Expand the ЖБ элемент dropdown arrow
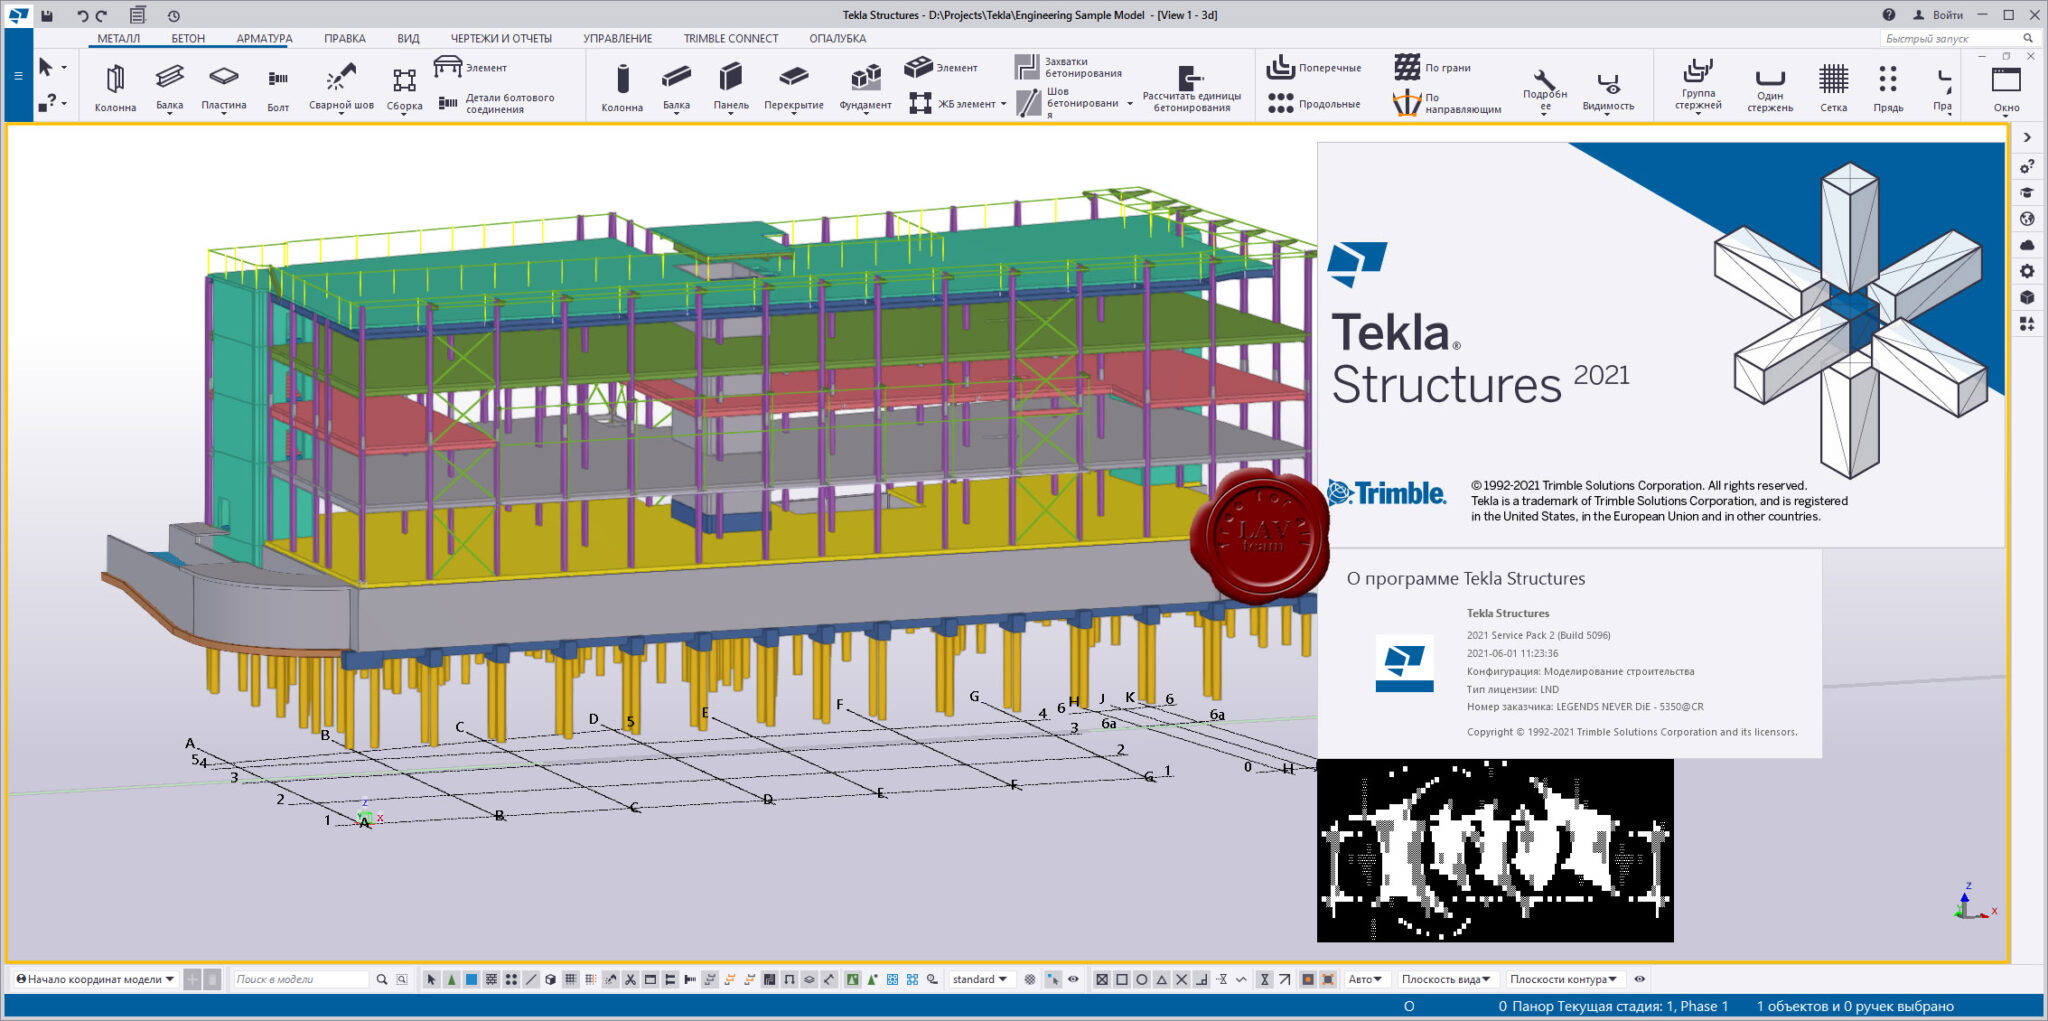The width and height of the screenshot is (2048, 1021). click(1003, 104)
